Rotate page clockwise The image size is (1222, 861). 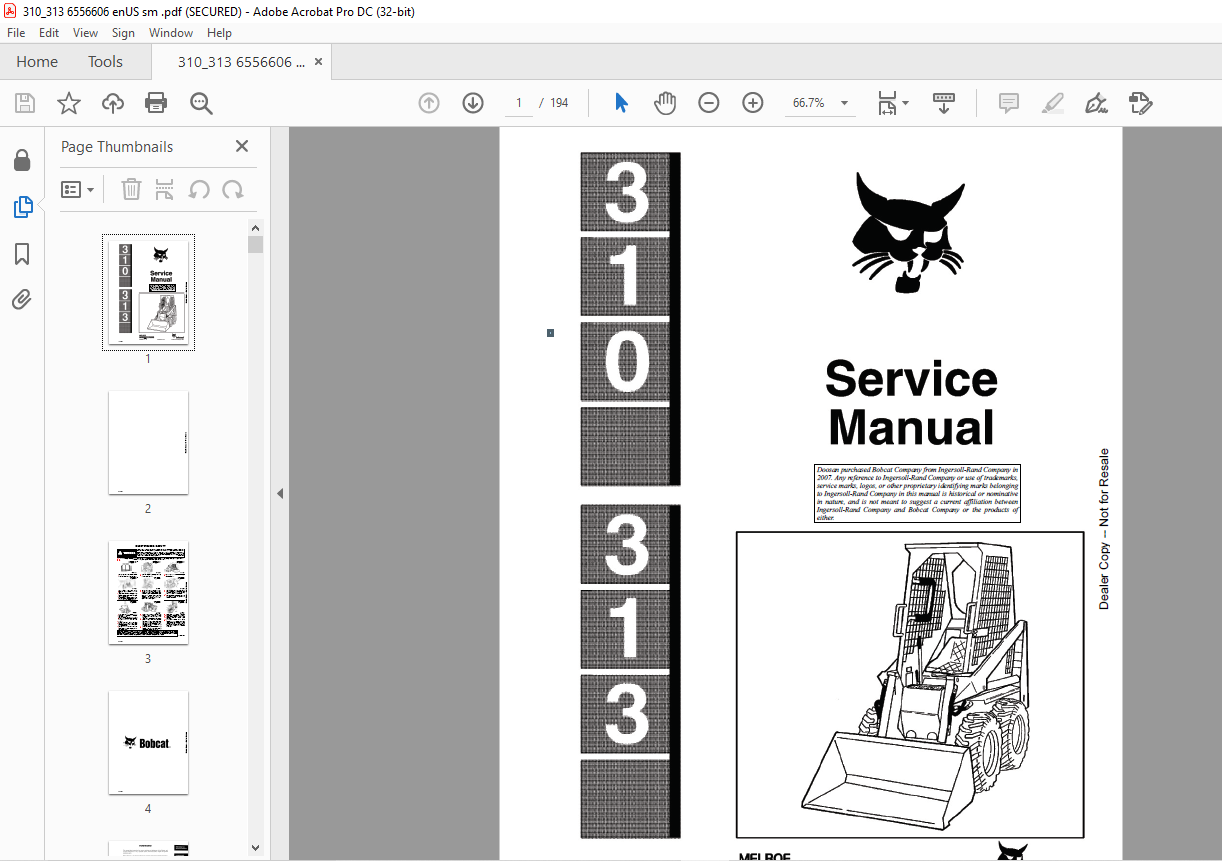[x=233, y=189]
